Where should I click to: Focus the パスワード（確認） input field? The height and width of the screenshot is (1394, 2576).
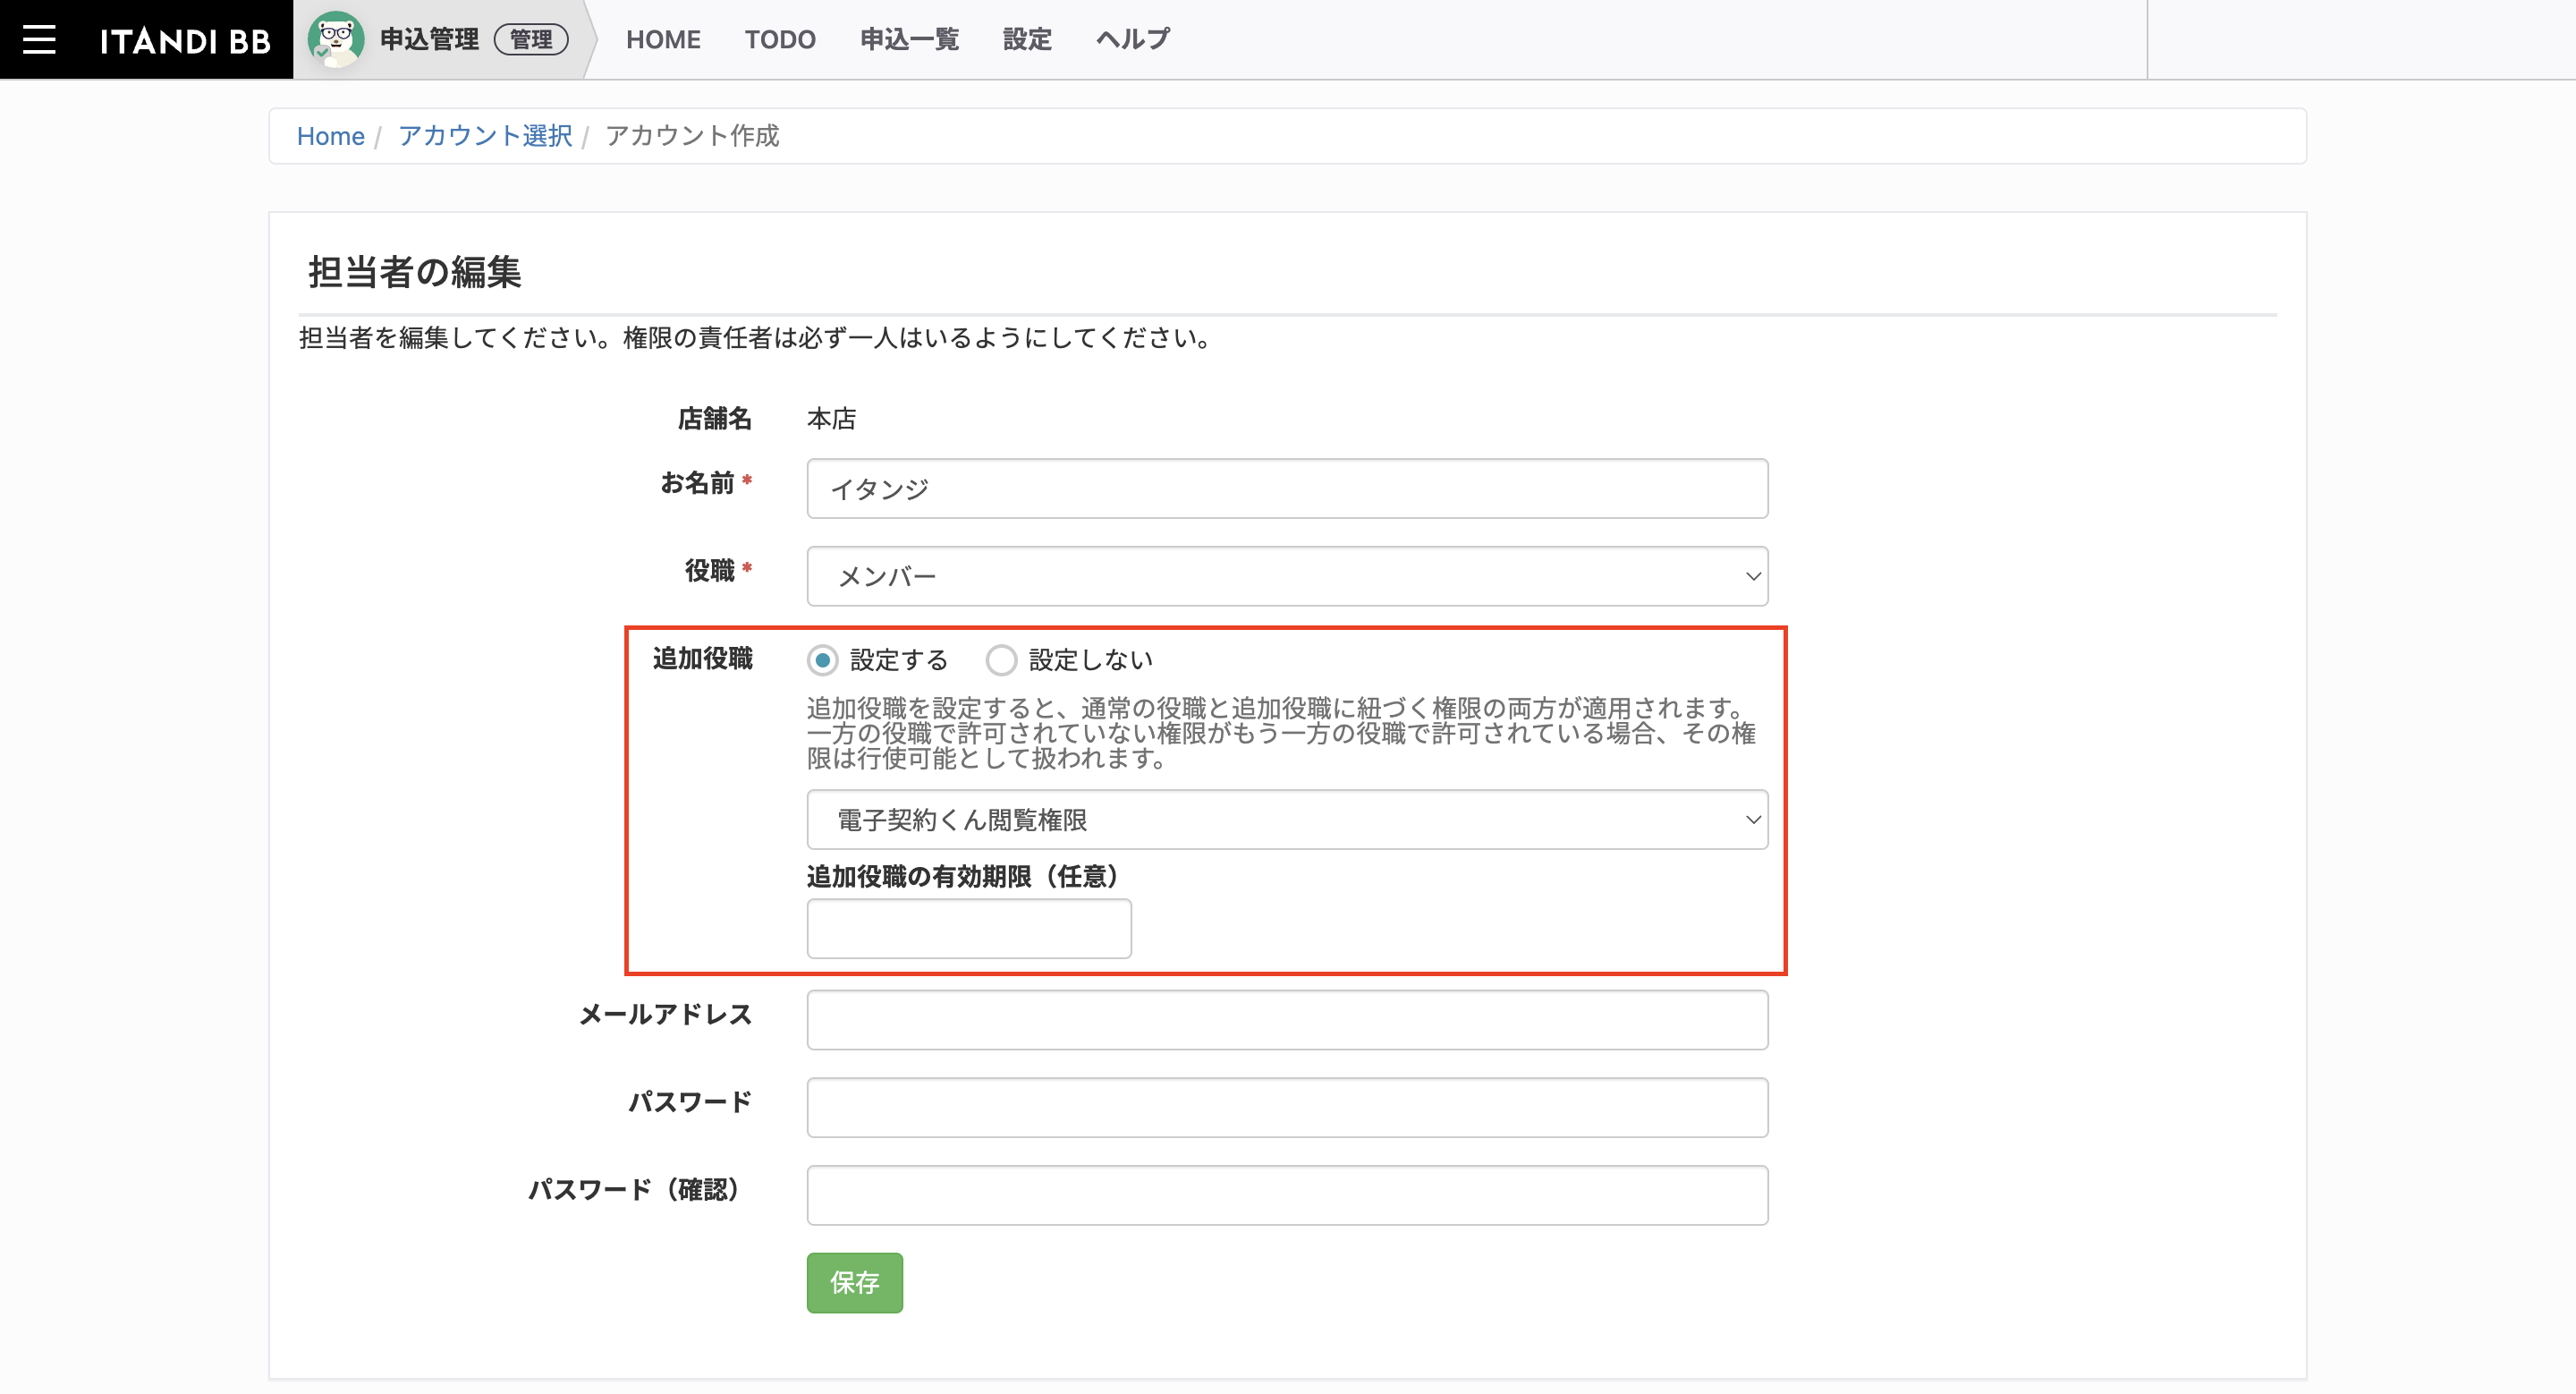point(1287,1195)
